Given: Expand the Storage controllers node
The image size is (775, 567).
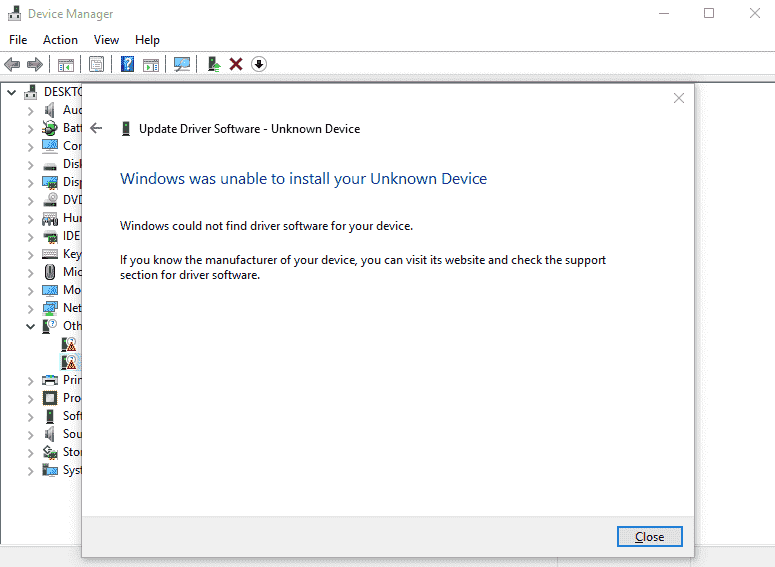Looking at the screenshot, I should [x=31, y=453].
